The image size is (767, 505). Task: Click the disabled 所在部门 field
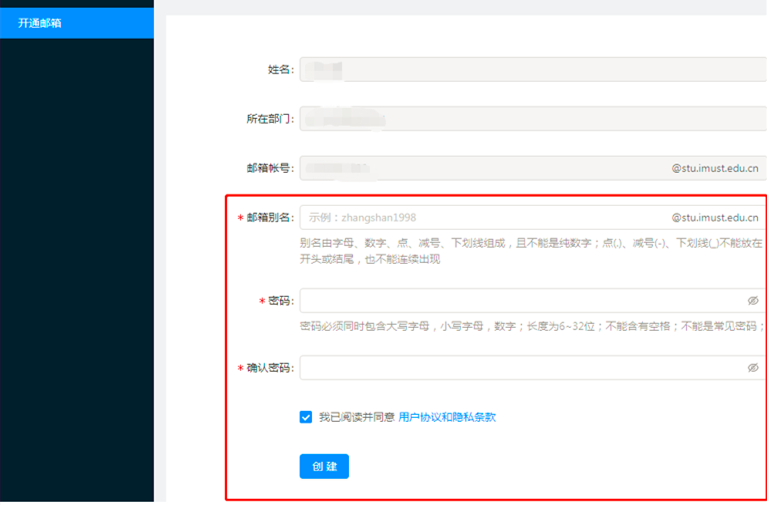[533, 119]
